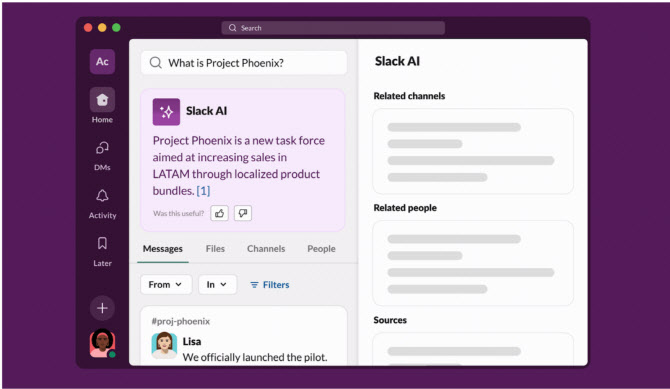Open the Home sidebar icon
Screen dimensions: 670x389
coord(102,100)
